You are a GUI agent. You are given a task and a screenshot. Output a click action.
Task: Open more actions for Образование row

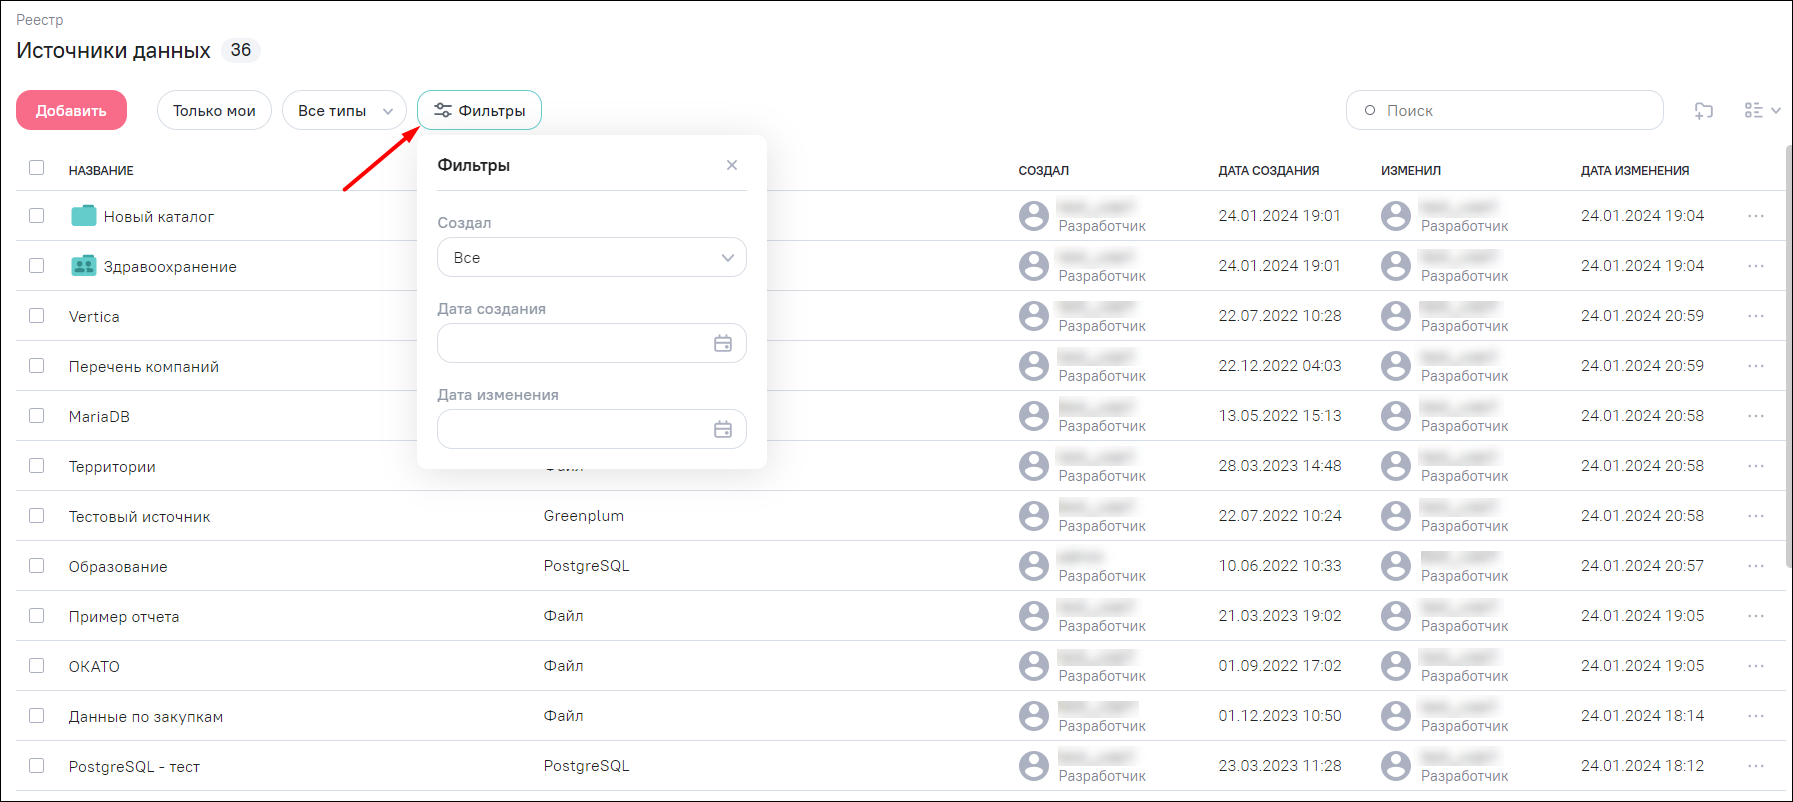[1756, 566]
